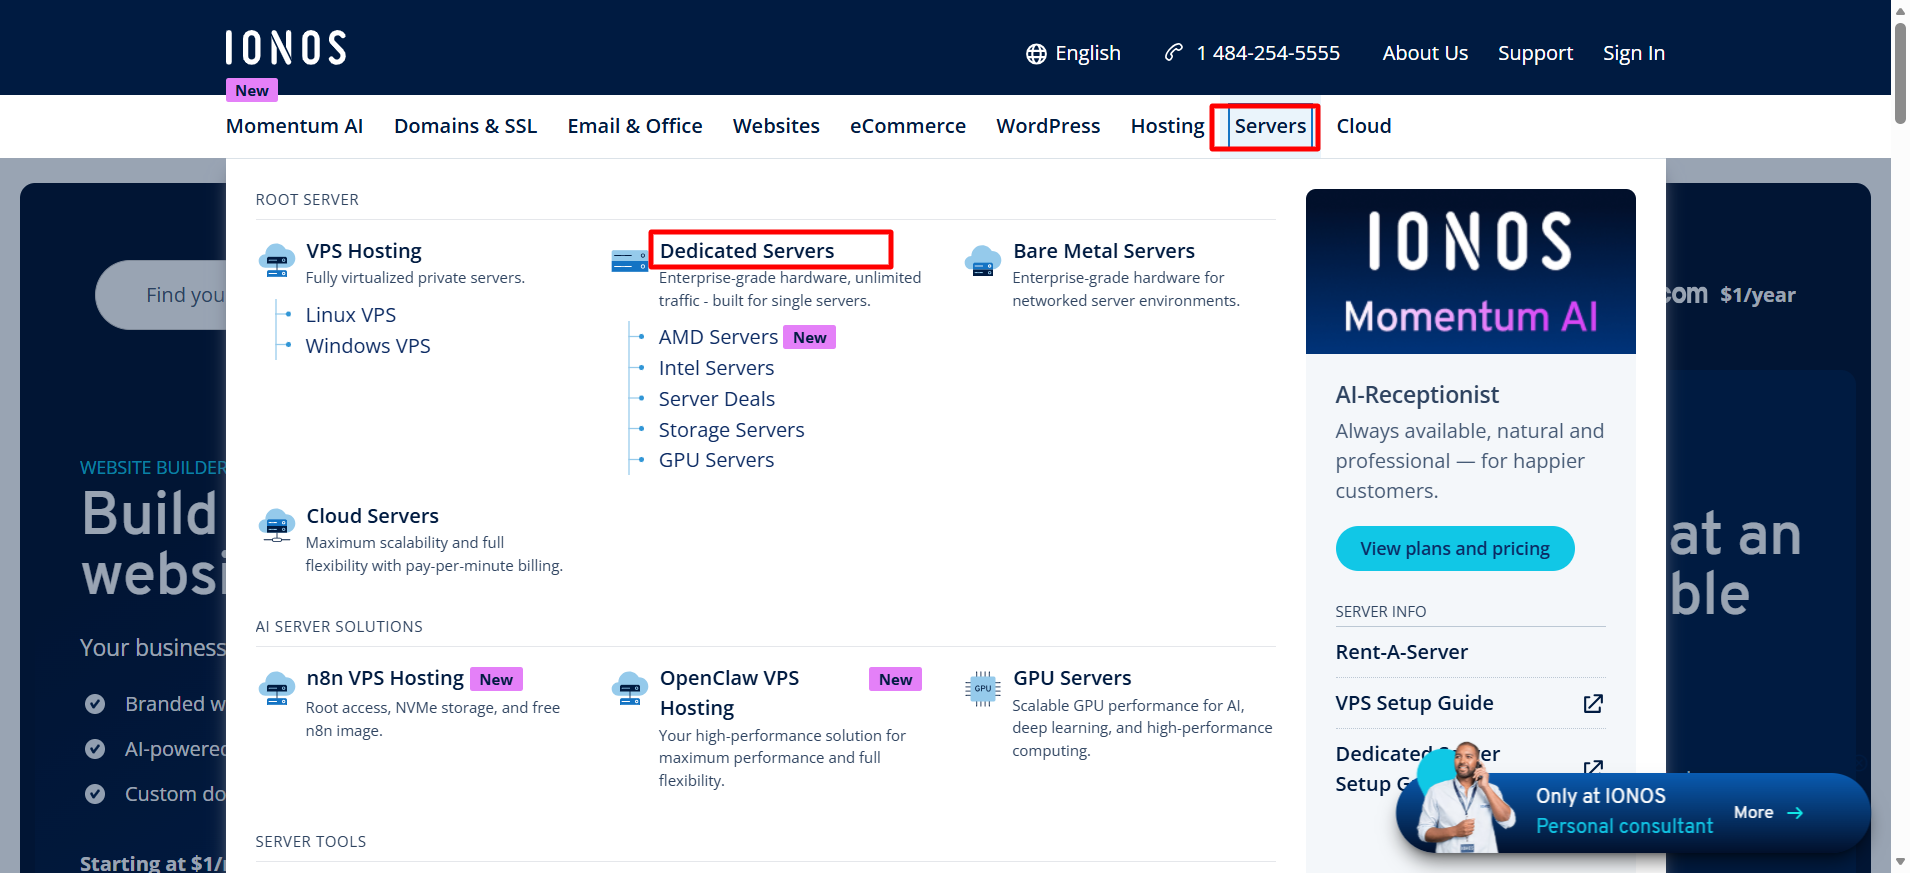1910x873 pixels.
Task: Click the Bare Metal Servers cloud icon
Action: pos(983,260)
